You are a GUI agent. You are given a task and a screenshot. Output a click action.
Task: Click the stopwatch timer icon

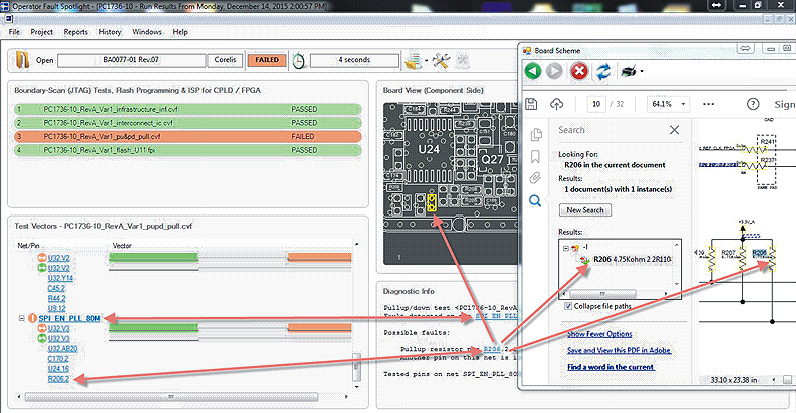pos(299,60)
